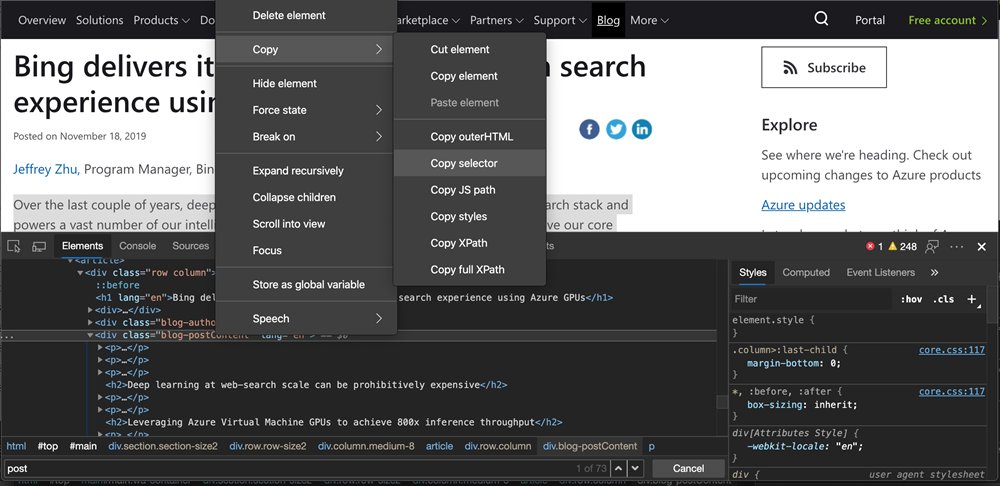Select Cut element in submenu
The height and width of the screenshot is (486, 1000).
(x=469, y=49)
